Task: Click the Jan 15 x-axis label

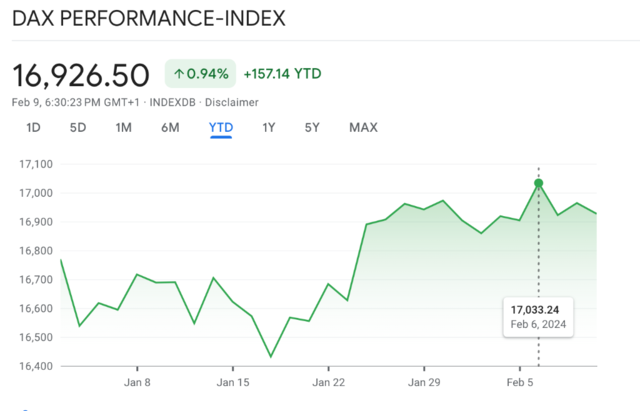Action: 233,382
